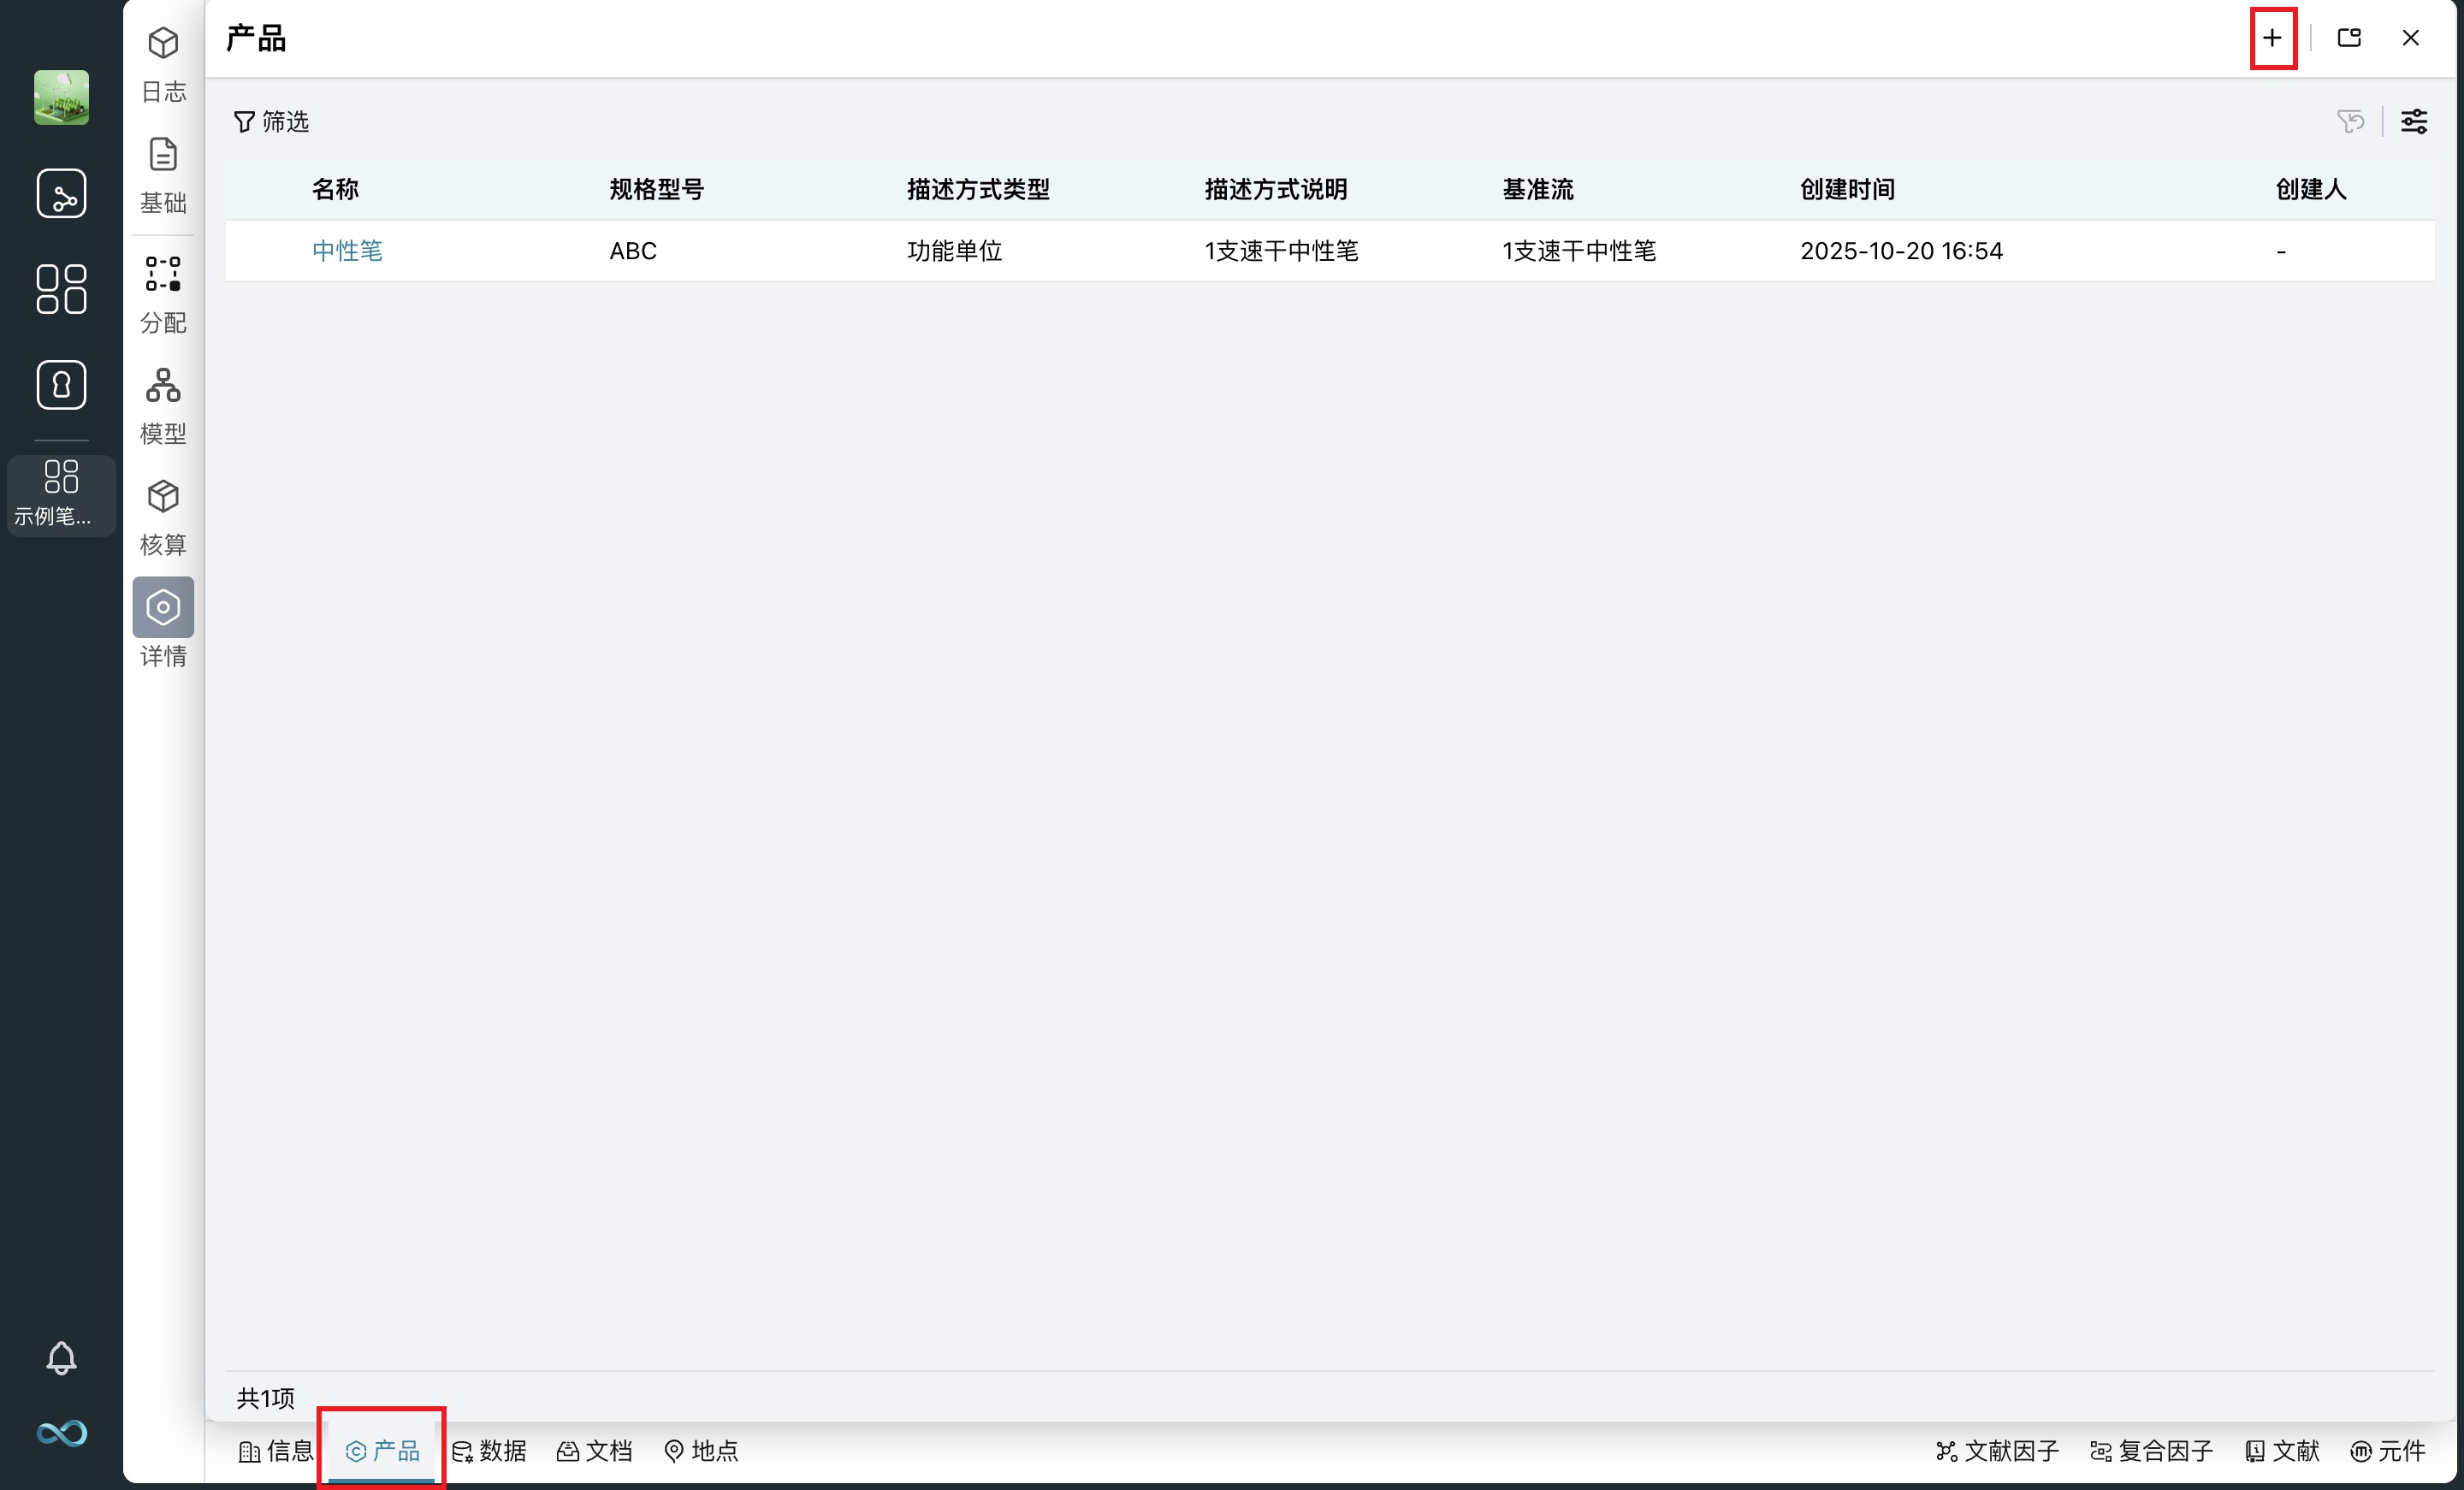The width and height of the screenshot is (2464, 1490).
Task: Pop out window icon in header
Action: click(x=2349, y=38)
